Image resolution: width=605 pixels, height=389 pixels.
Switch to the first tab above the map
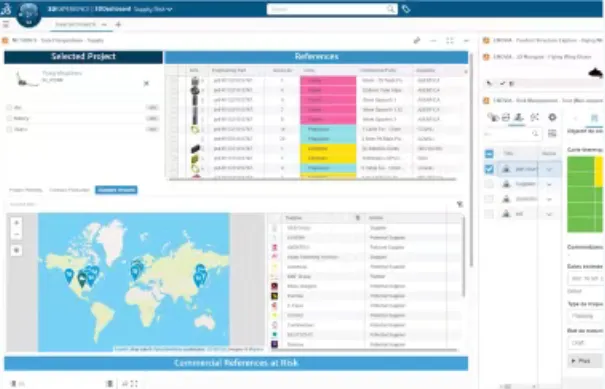[25, 190]
